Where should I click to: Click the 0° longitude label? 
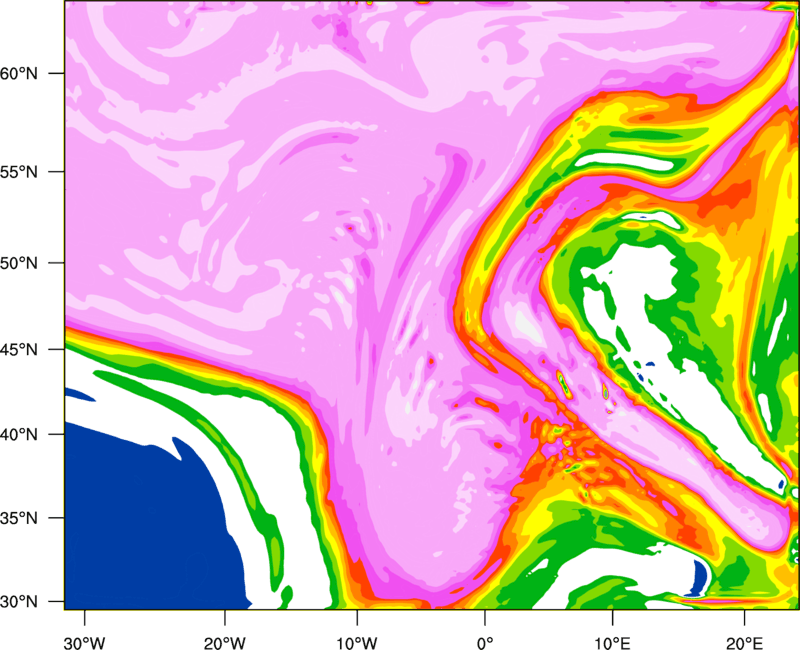point(485,643)
